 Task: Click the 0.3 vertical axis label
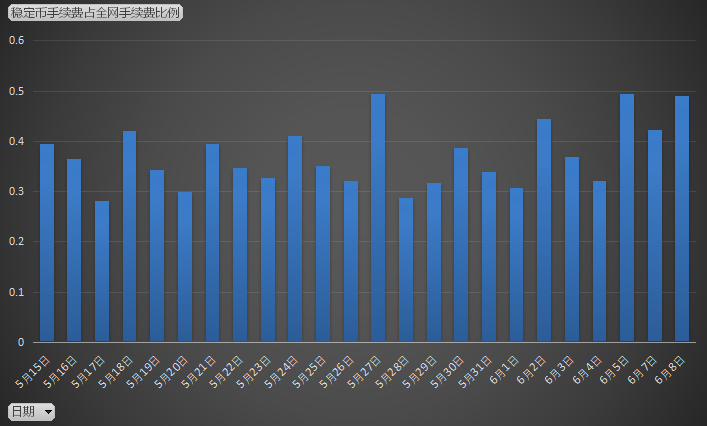(x=16, y=192)
